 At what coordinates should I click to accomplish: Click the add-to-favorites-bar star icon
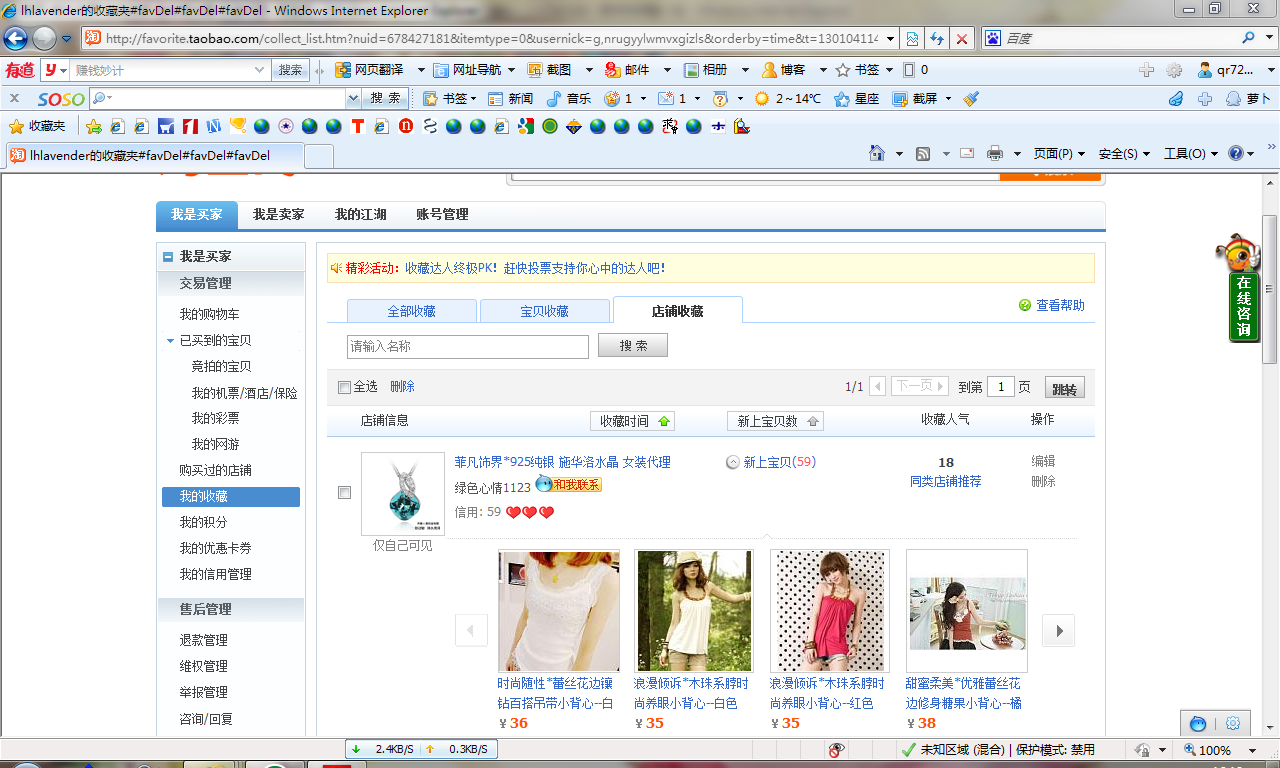coord(94,126)
